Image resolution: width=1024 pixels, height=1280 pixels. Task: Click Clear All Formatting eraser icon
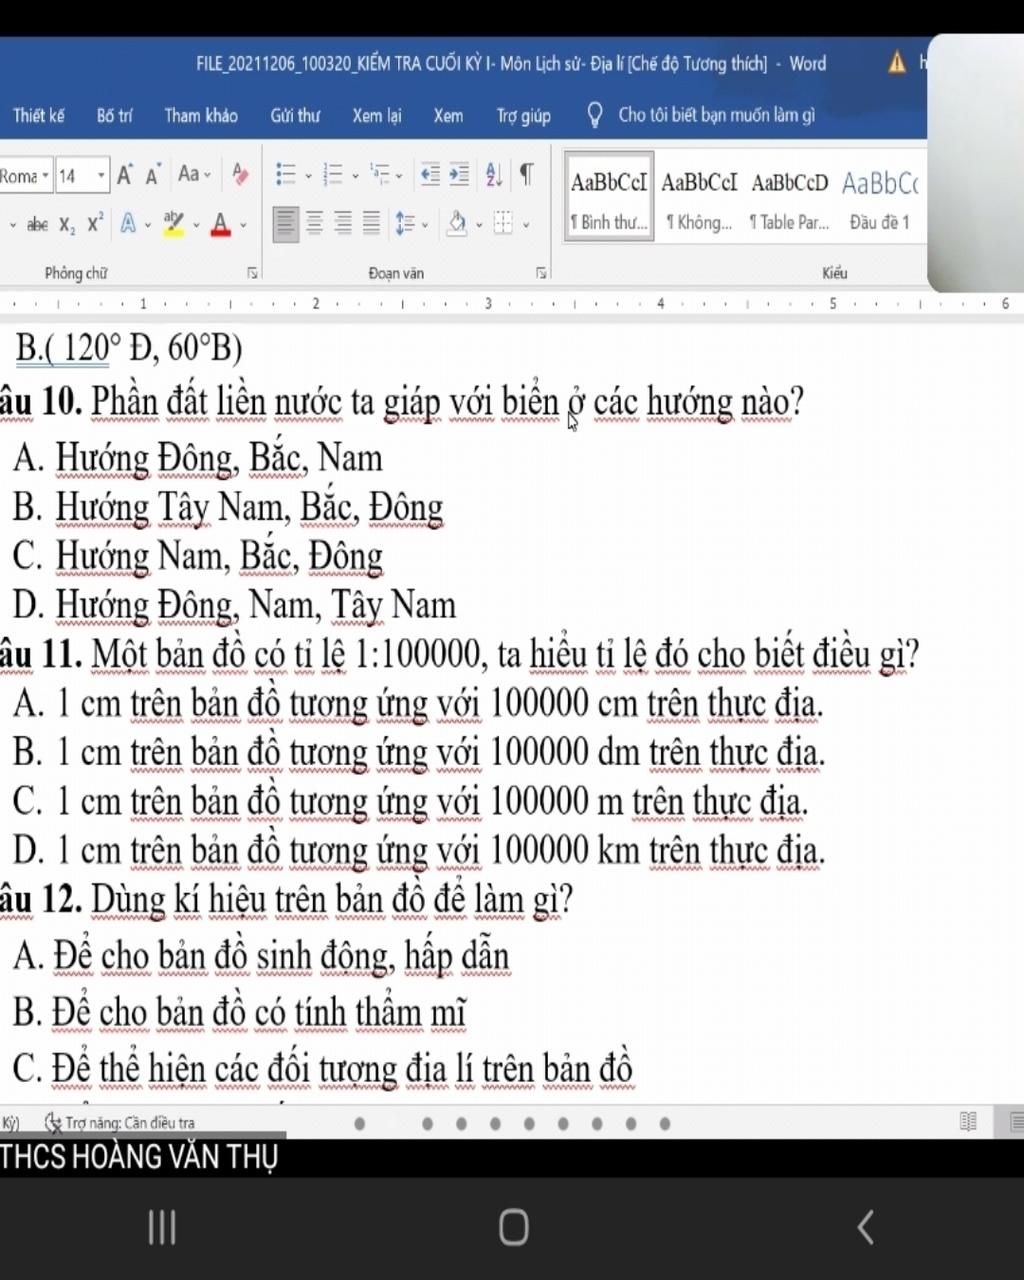coord(240,174)
